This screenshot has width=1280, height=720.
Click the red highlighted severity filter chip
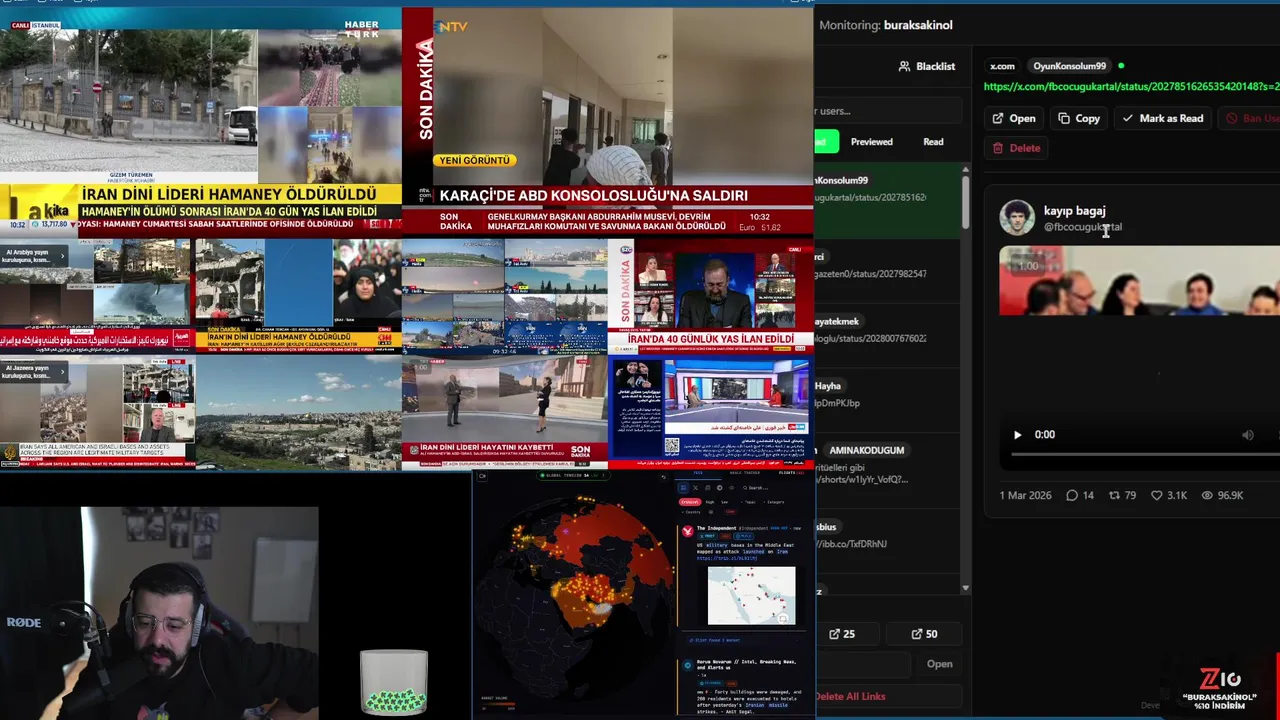pyautogui.click(x=690, y=502)
